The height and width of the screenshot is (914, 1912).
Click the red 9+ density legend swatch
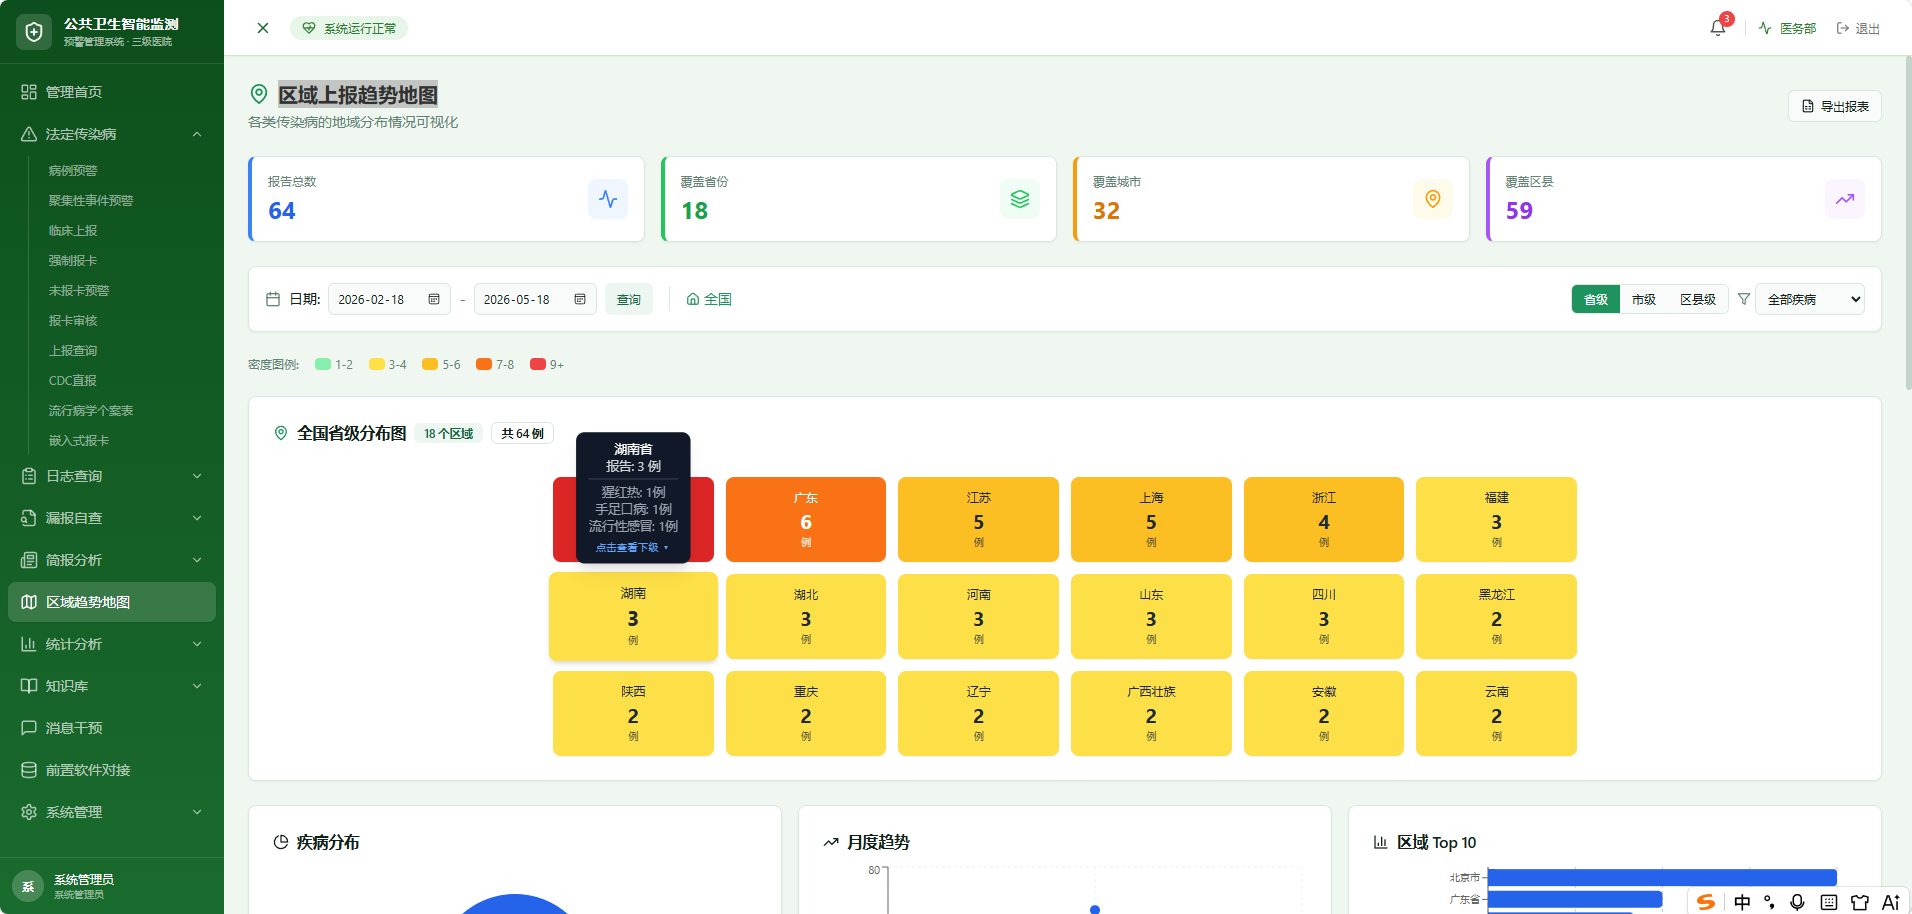538,364
